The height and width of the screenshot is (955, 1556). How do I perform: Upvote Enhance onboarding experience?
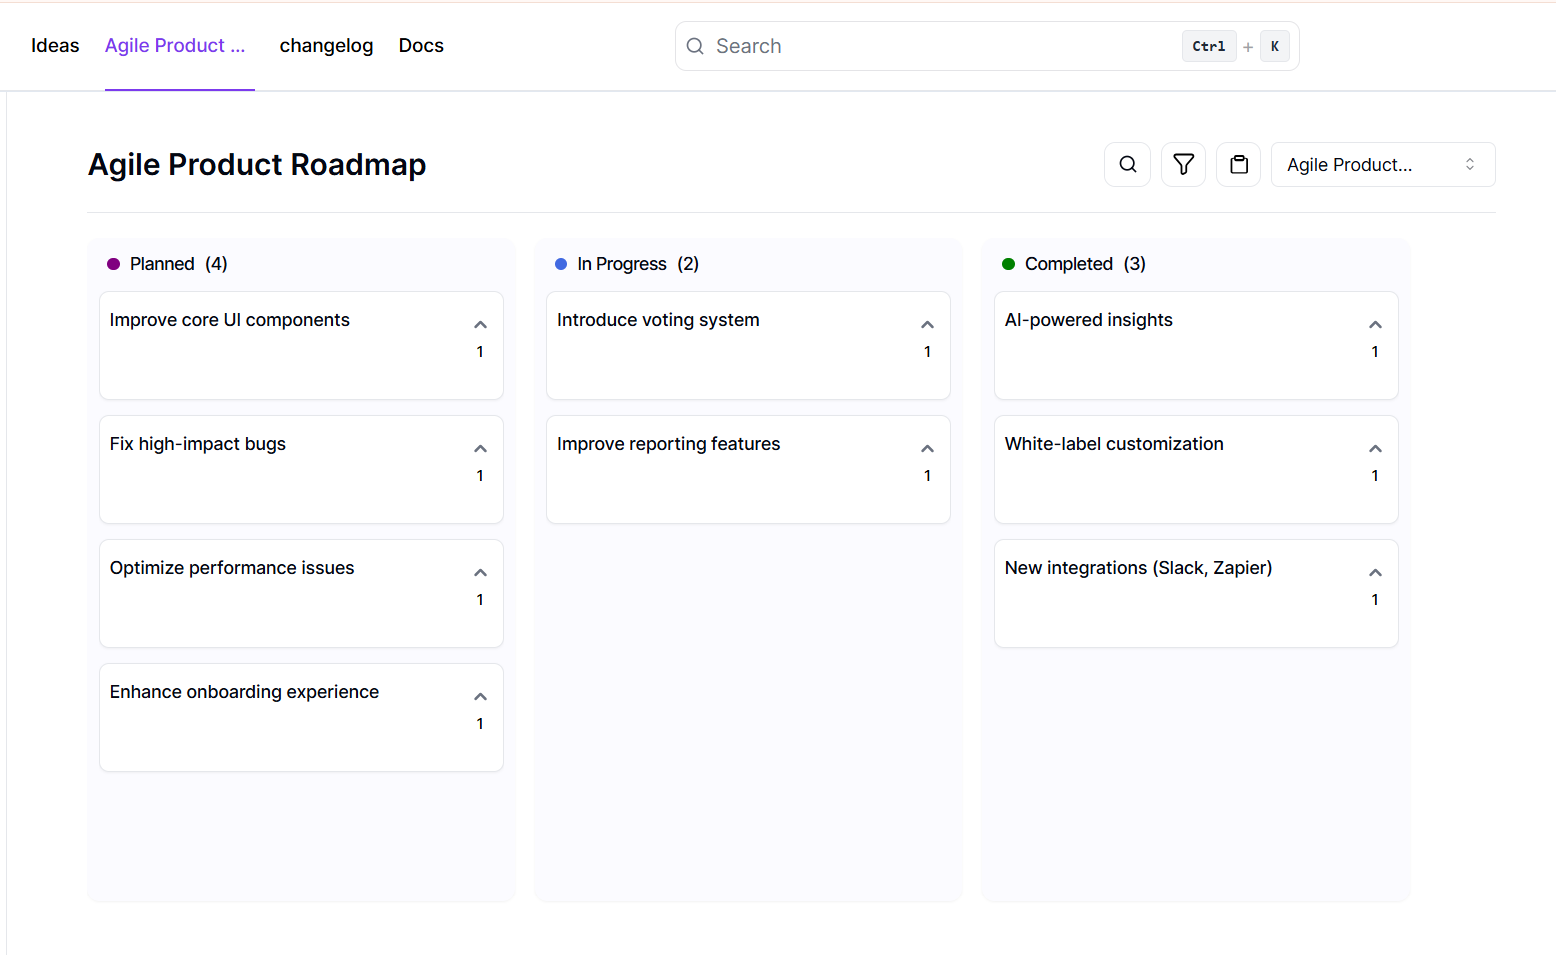(x=480, y=697)
